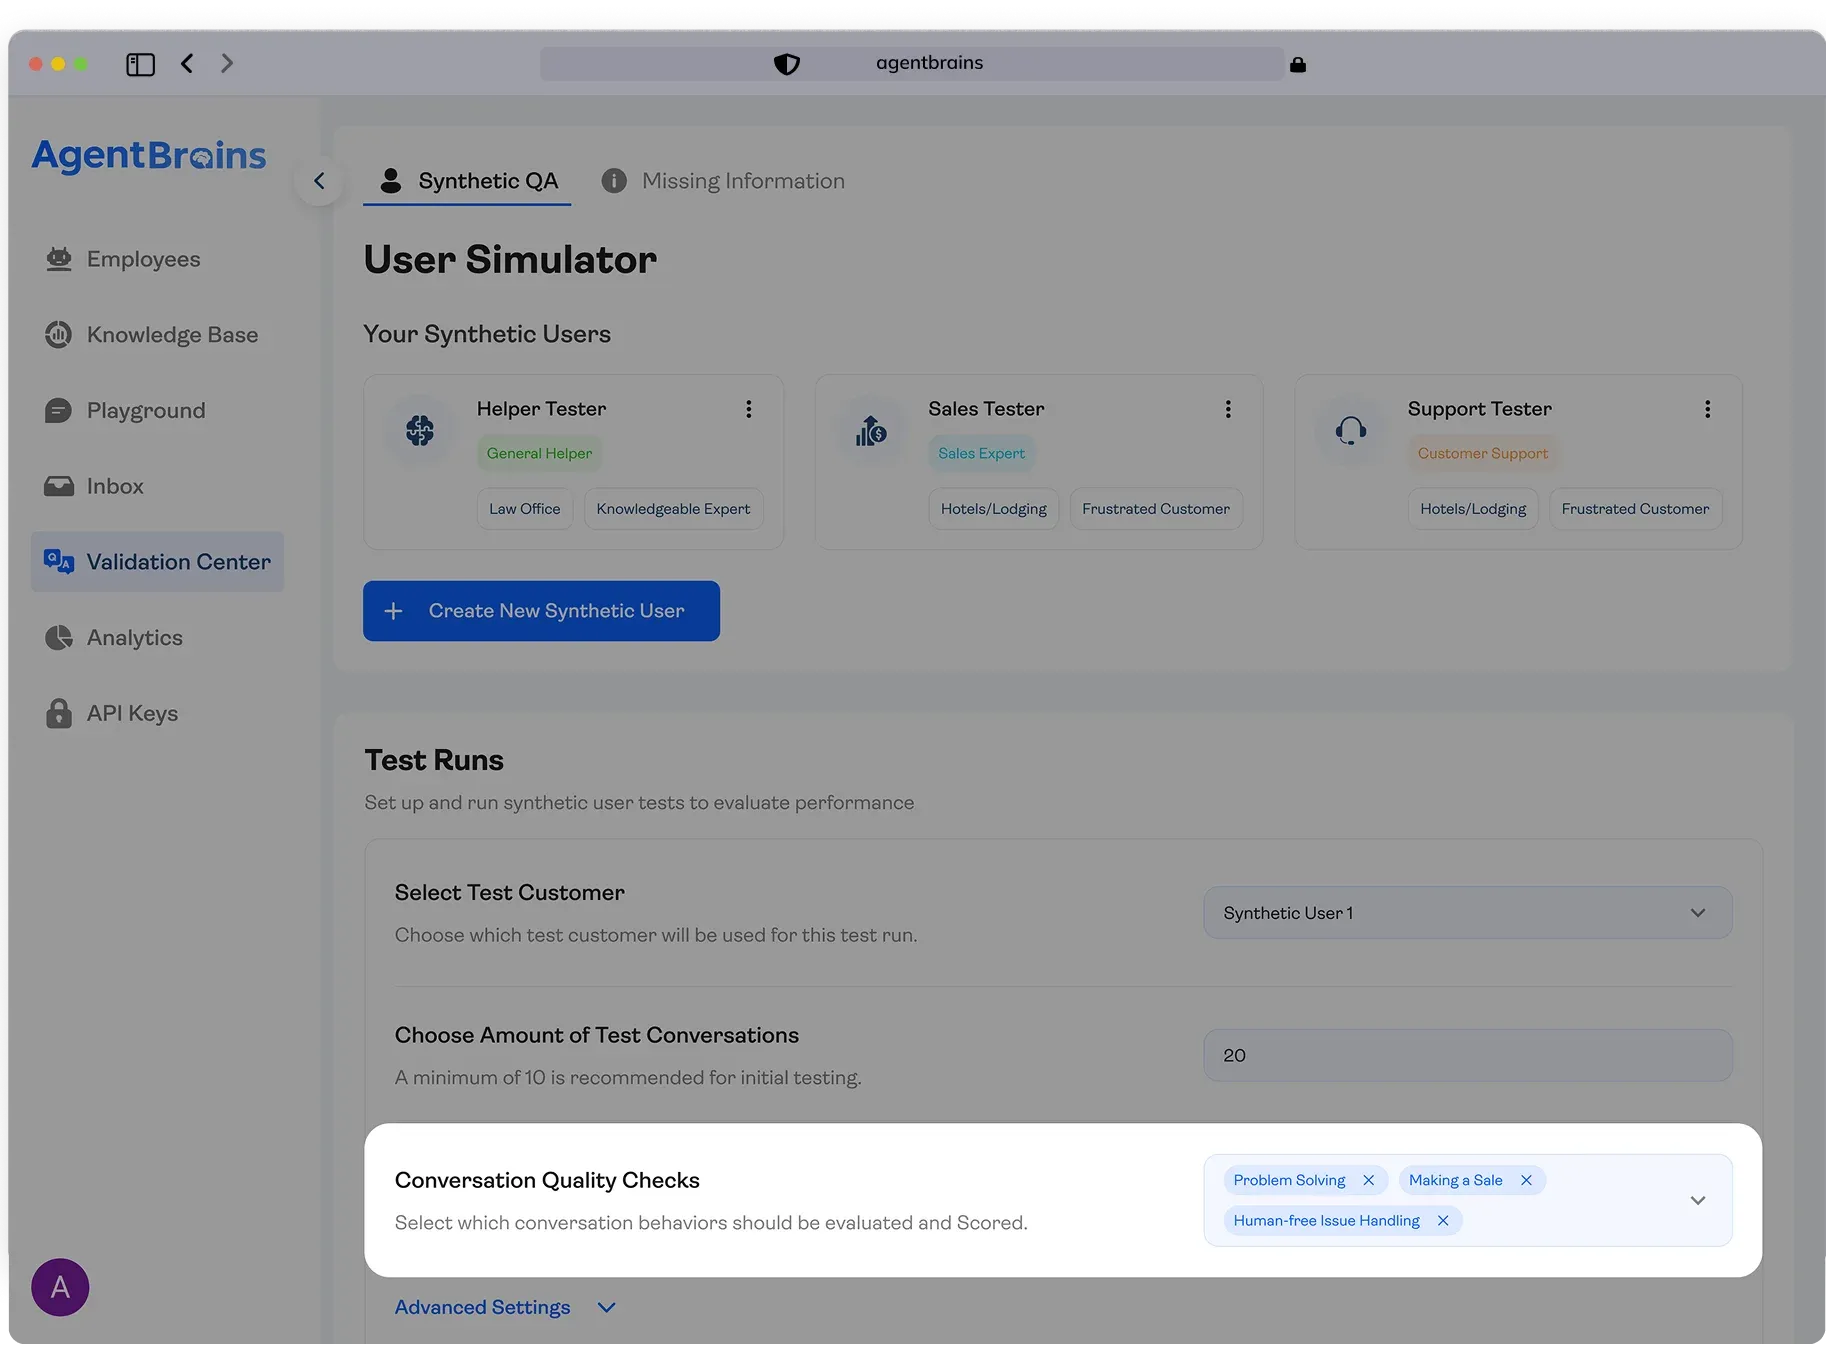Open Sales Tester three-dot options menu
This screenshot has width=1826, height=1345.
pyautogui.click(x=1228, y=409)
